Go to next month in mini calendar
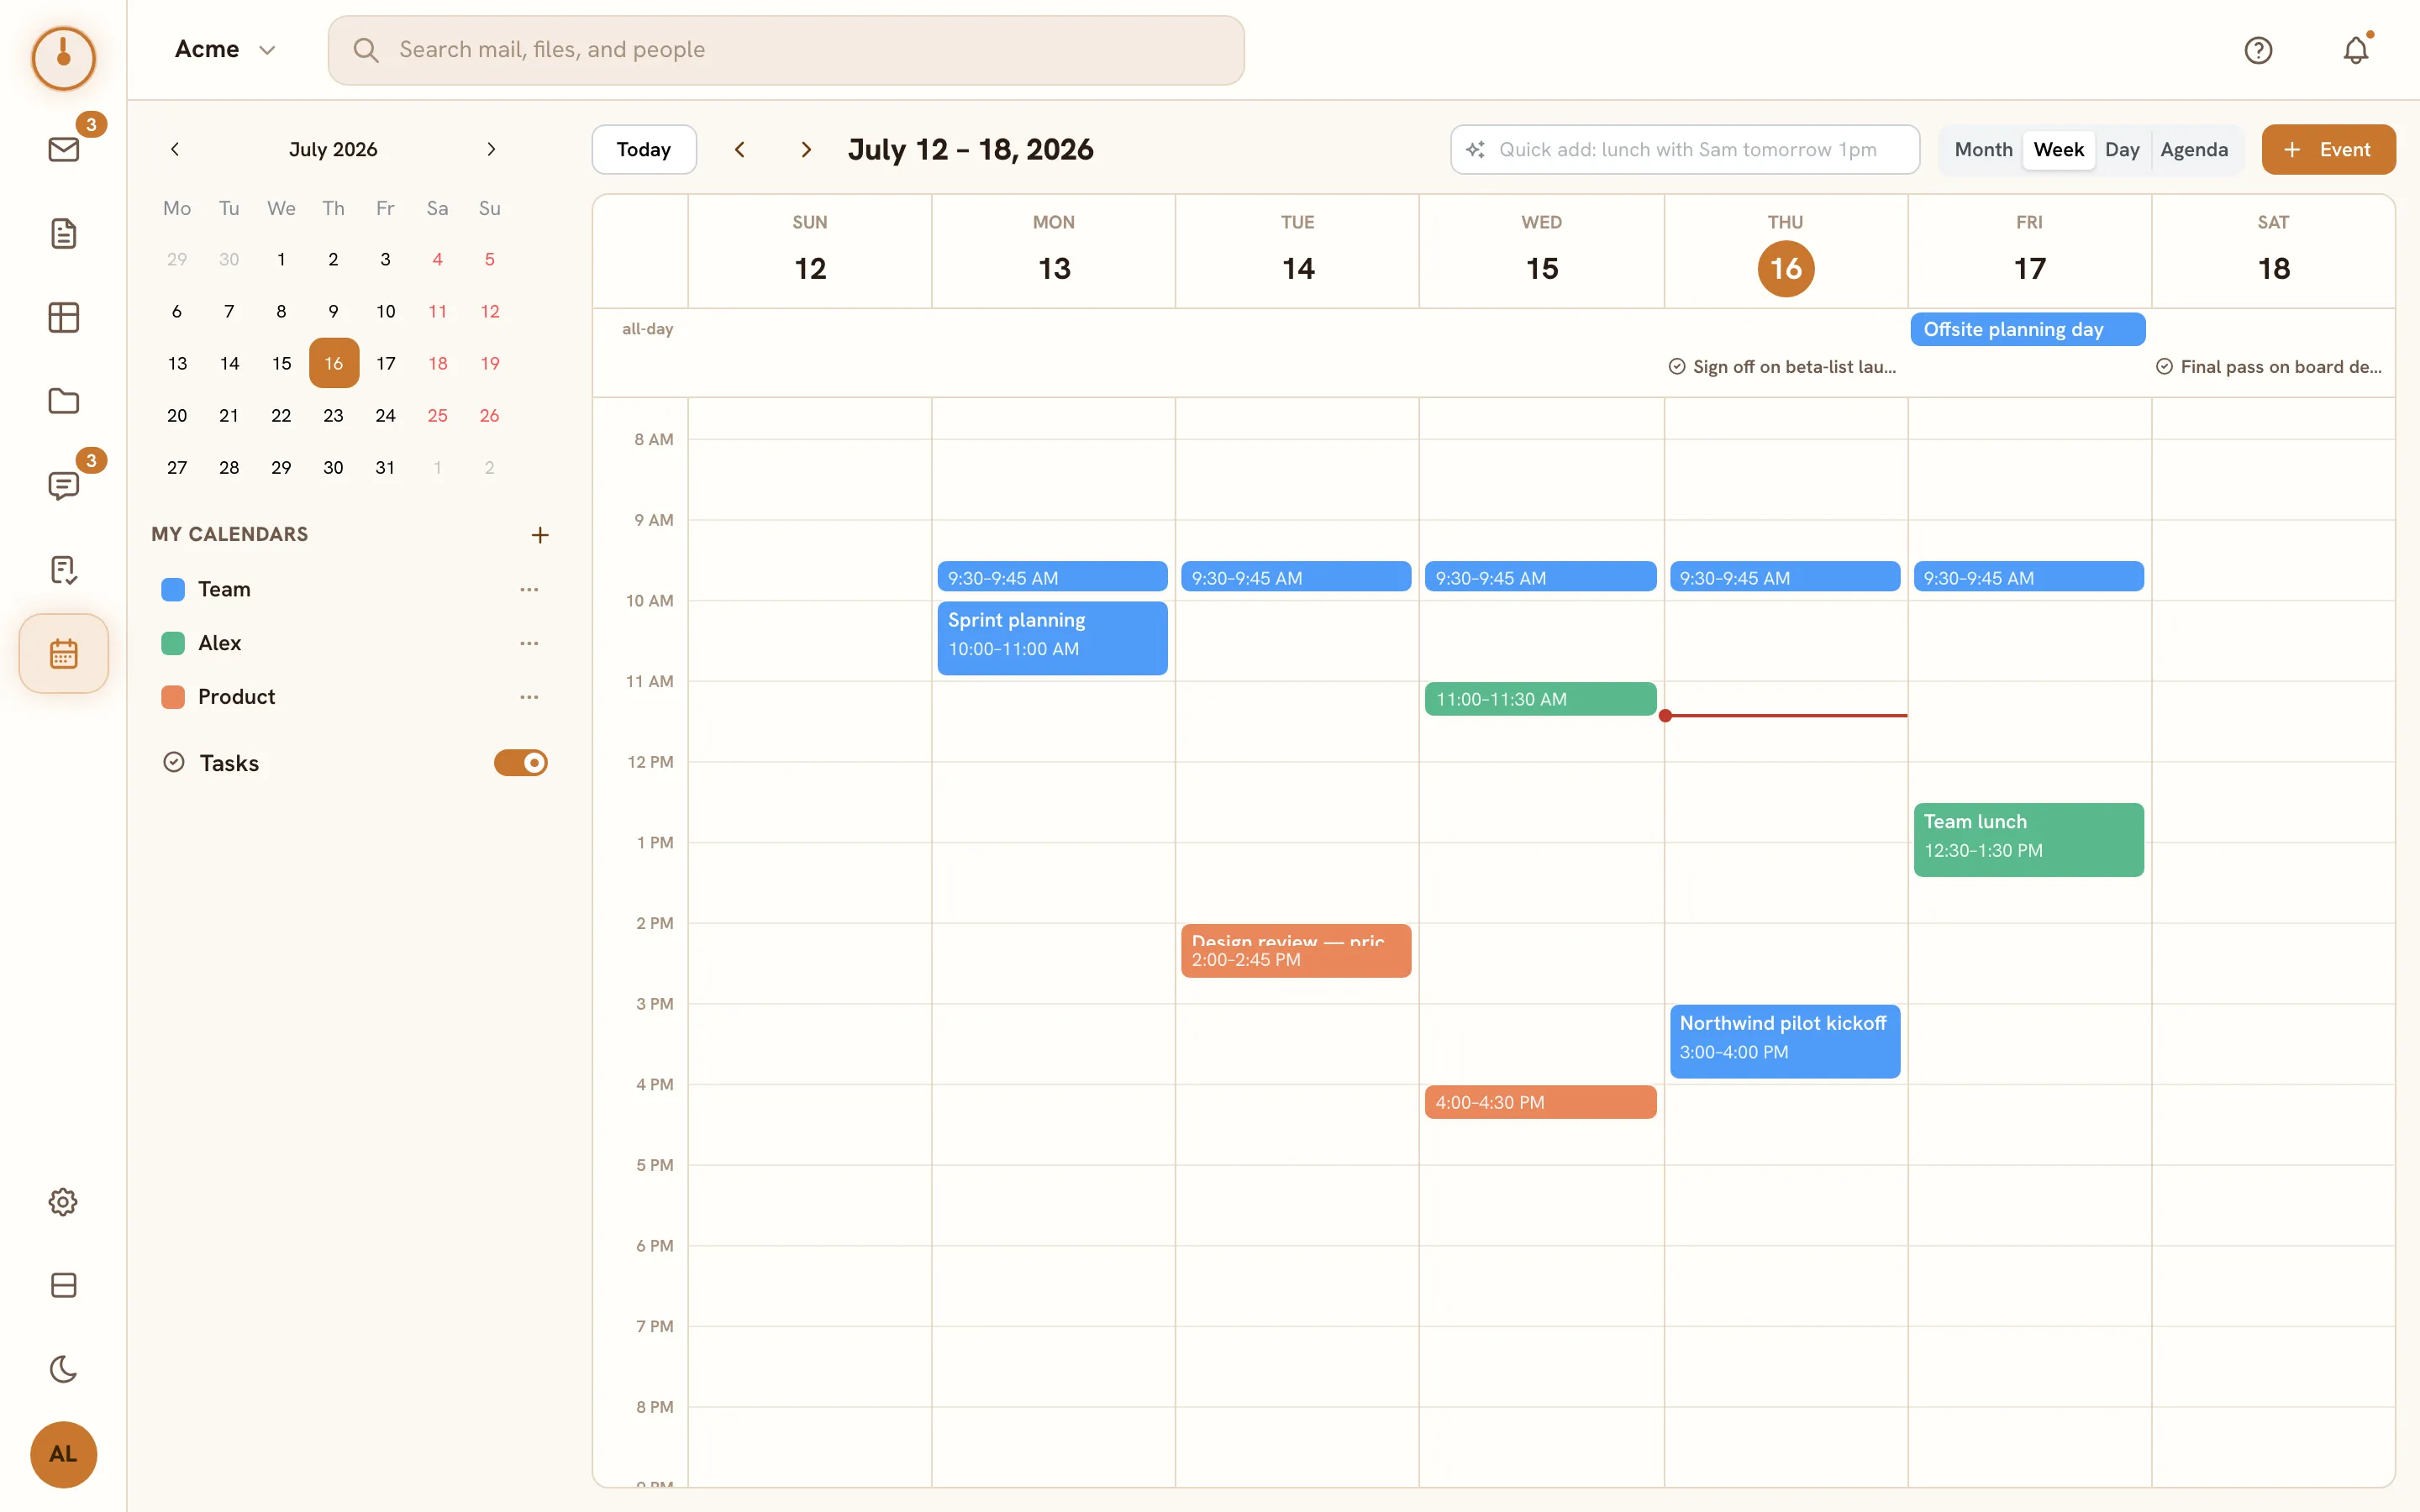2420x1512 pixels. (491, 150)
